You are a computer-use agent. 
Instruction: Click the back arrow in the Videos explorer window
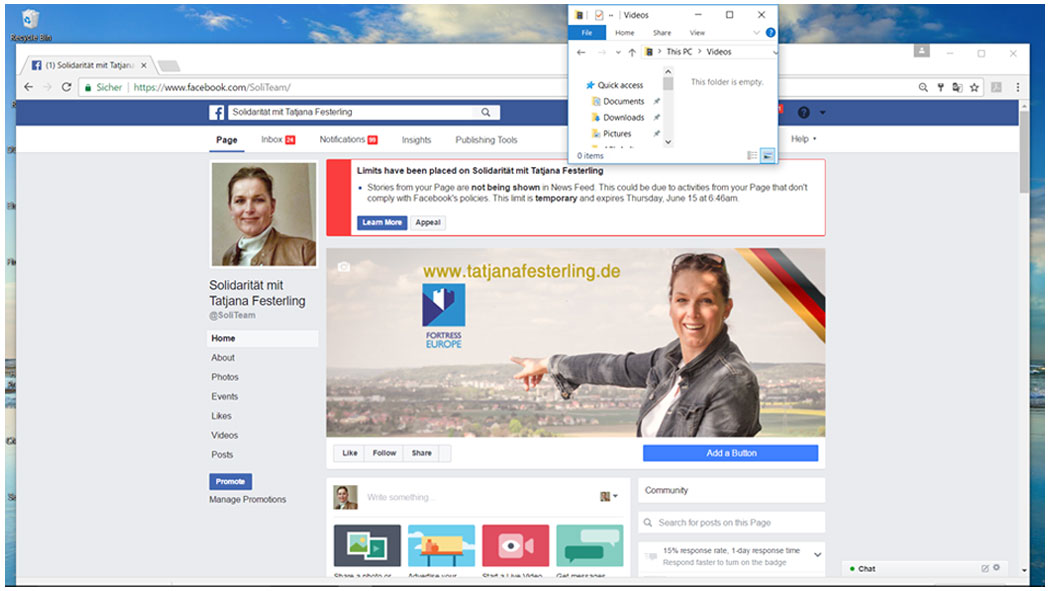[581, 52]
